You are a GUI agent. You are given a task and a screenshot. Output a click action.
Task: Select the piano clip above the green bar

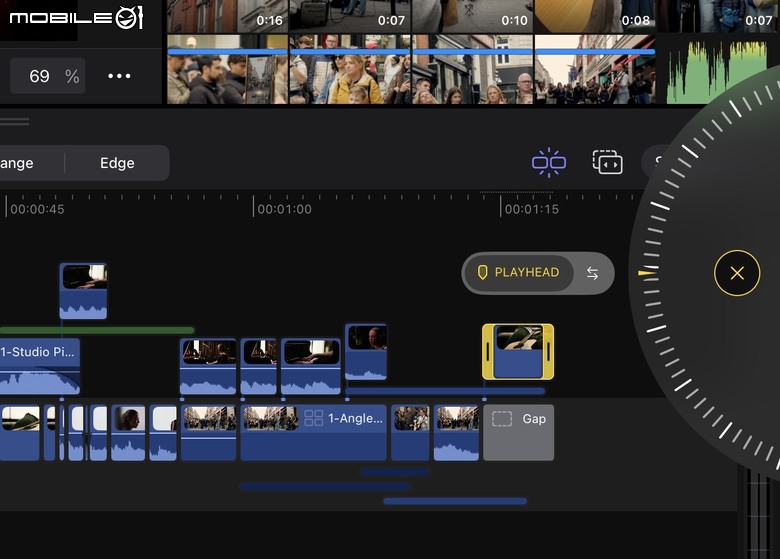click(x=83, y=291)
